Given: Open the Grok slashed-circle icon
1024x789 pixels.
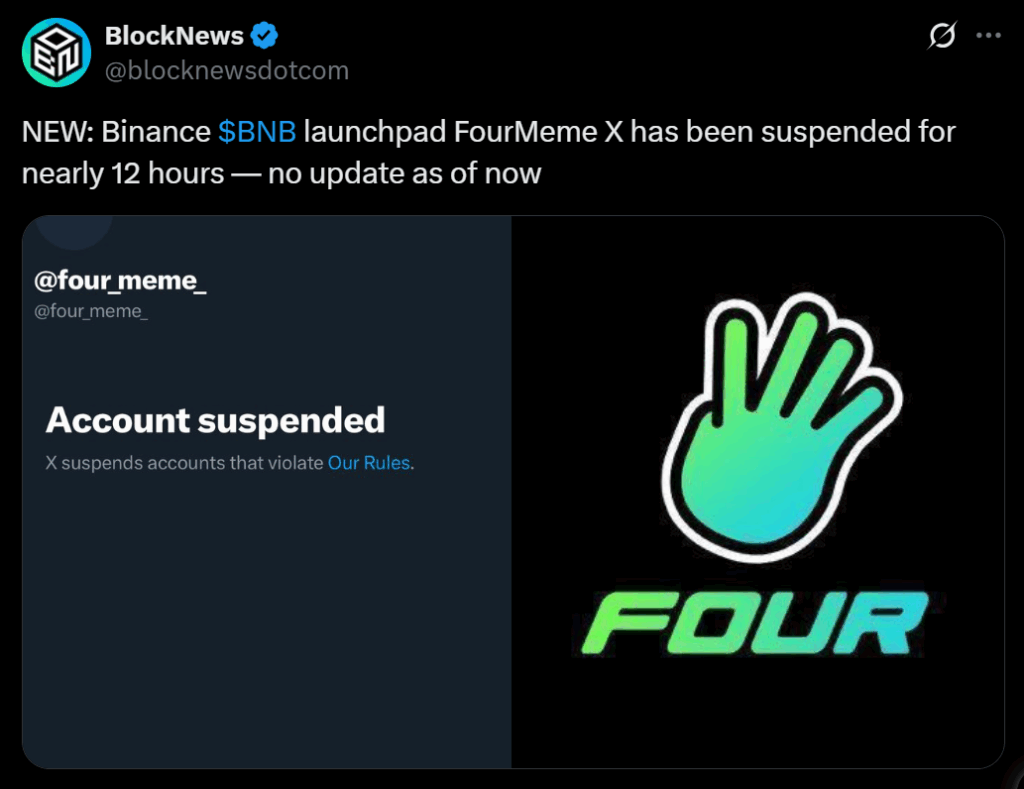Looking at the screenshot, I should click(x=941, y=37).
